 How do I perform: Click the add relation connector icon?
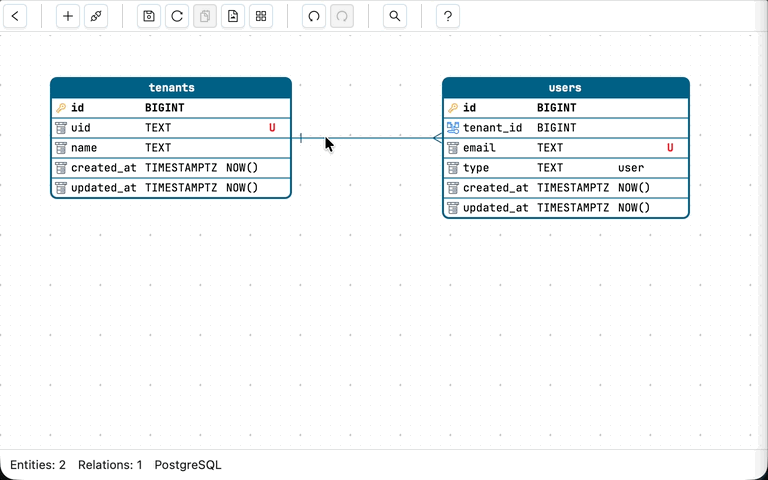coord(96,16)
